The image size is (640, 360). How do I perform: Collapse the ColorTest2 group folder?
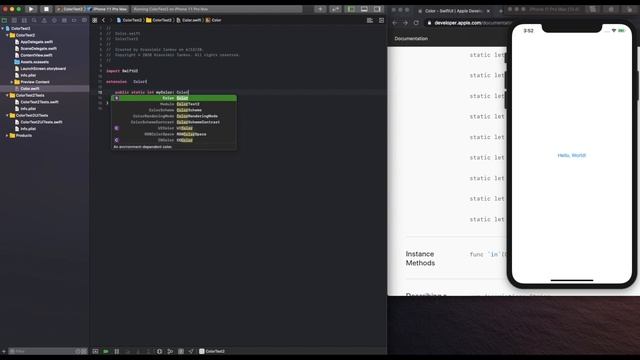click(x=7, y=35)
